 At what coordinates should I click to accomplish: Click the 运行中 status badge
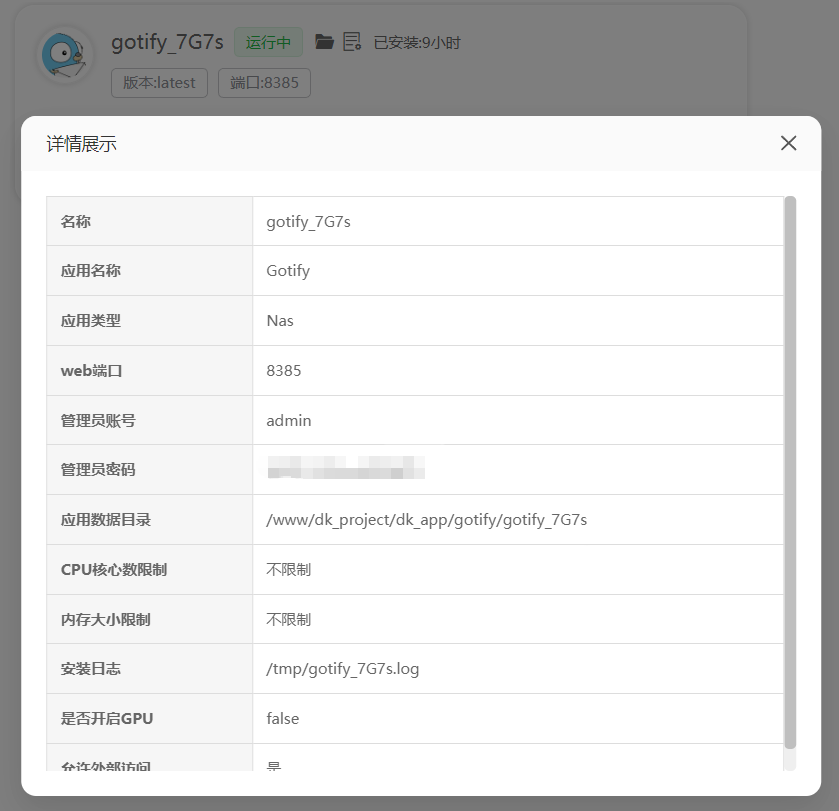(x=269, y=42)
